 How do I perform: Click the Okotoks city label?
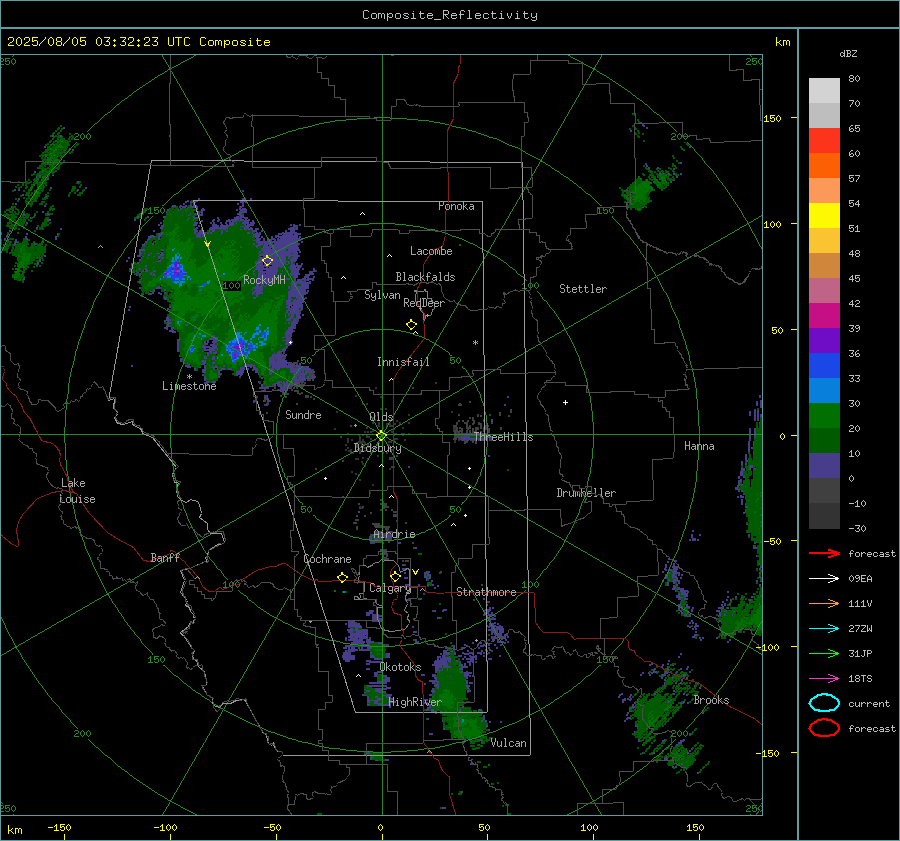coord(400,666)
